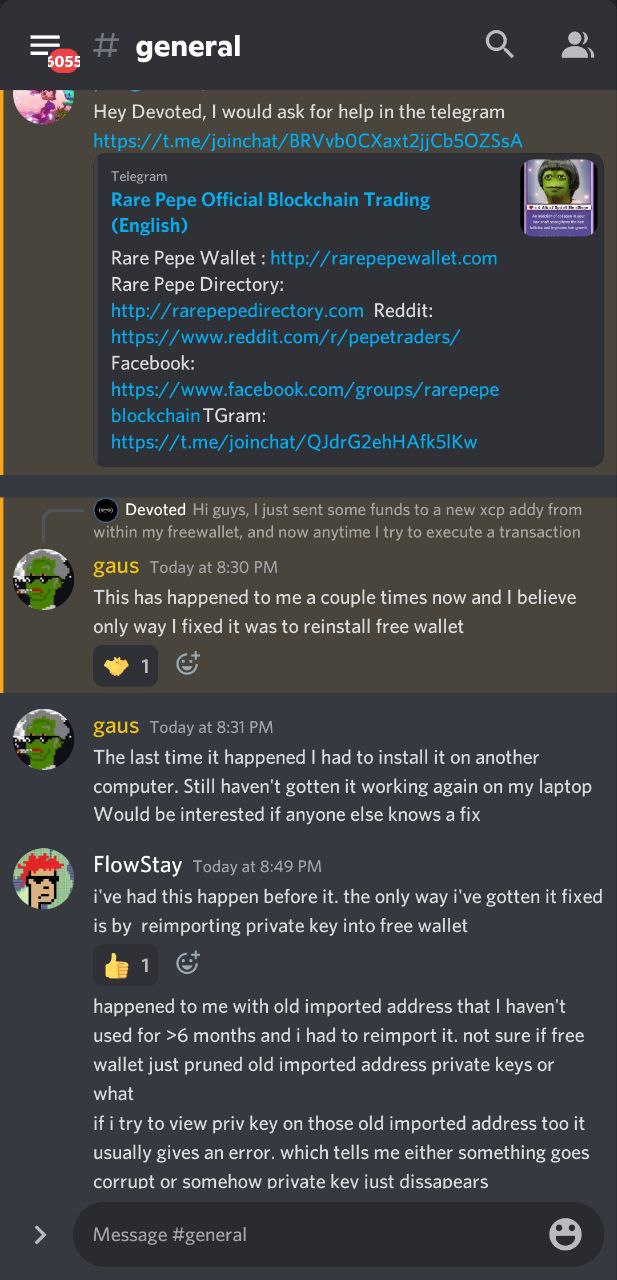Open FlowStay's pixel punk avatar
This screenshot has width=617, height=1280.
[43, 879]
